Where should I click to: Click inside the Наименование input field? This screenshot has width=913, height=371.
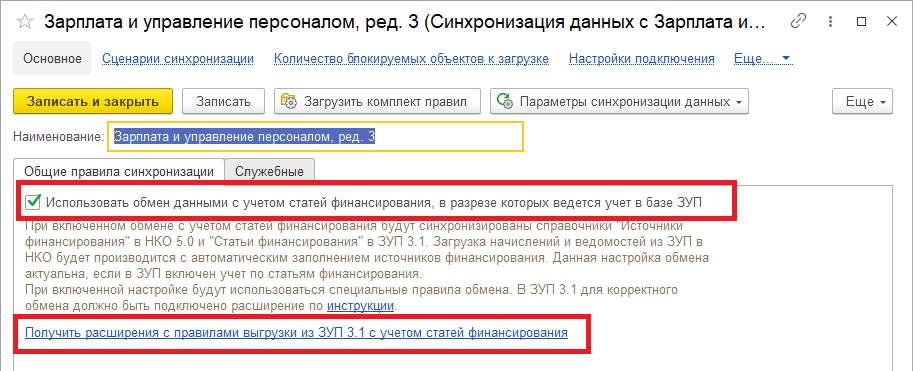point(315,136)
